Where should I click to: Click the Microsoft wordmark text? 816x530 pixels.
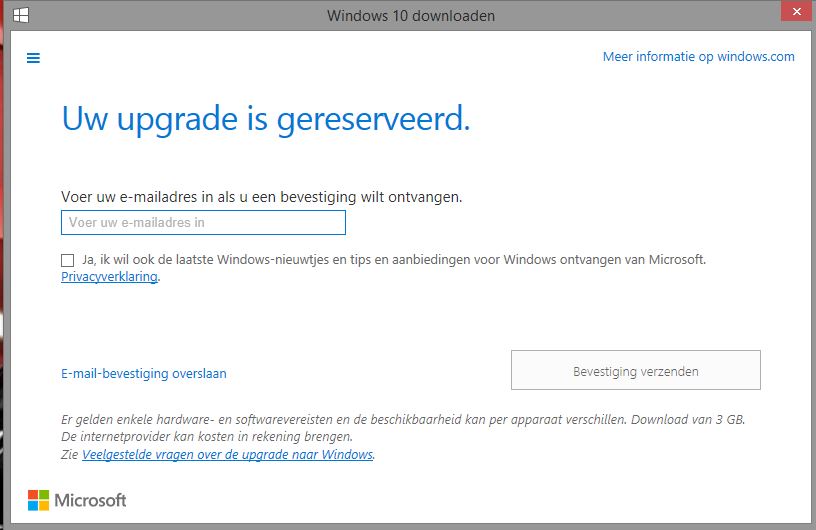click(x=90, y=500)
